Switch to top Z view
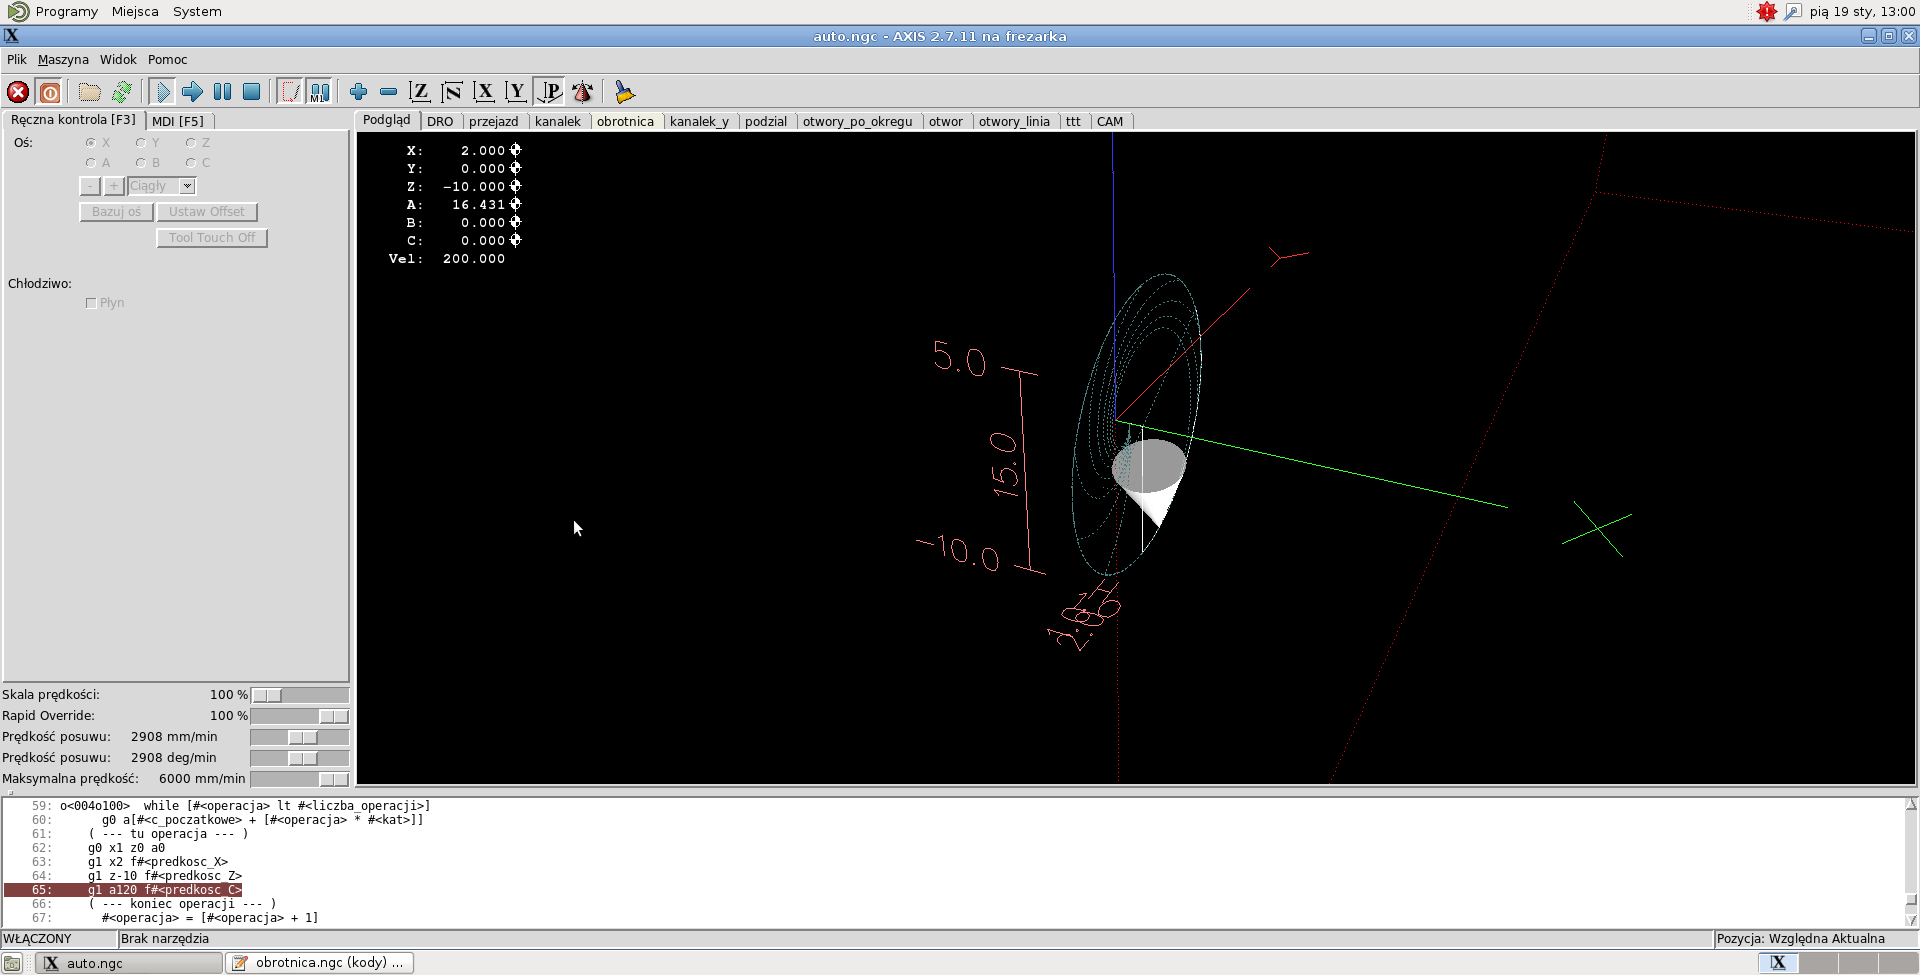 [x=420, y=92]
